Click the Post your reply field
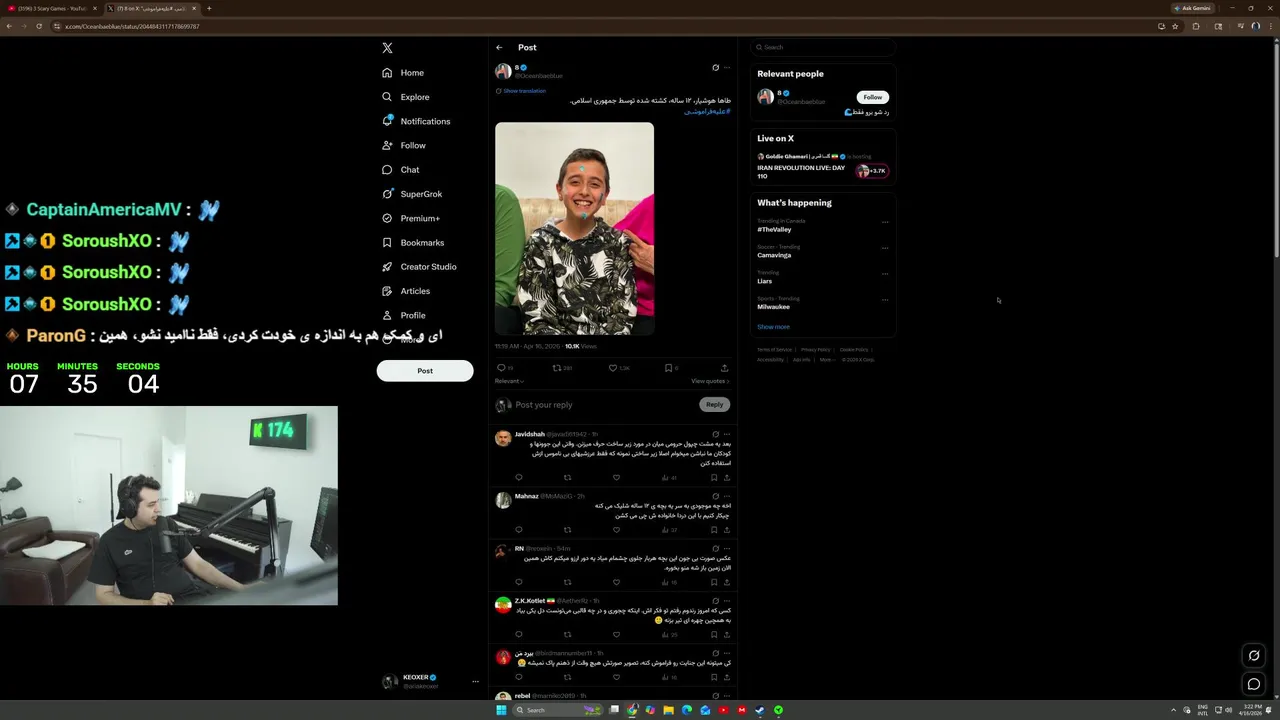 coord(603,405)
